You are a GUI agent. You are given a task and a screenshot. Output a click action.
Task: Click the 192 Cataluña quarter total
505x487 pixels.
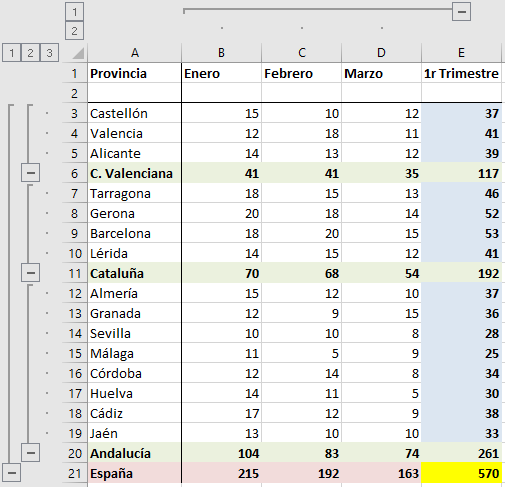tap(461, 273)
